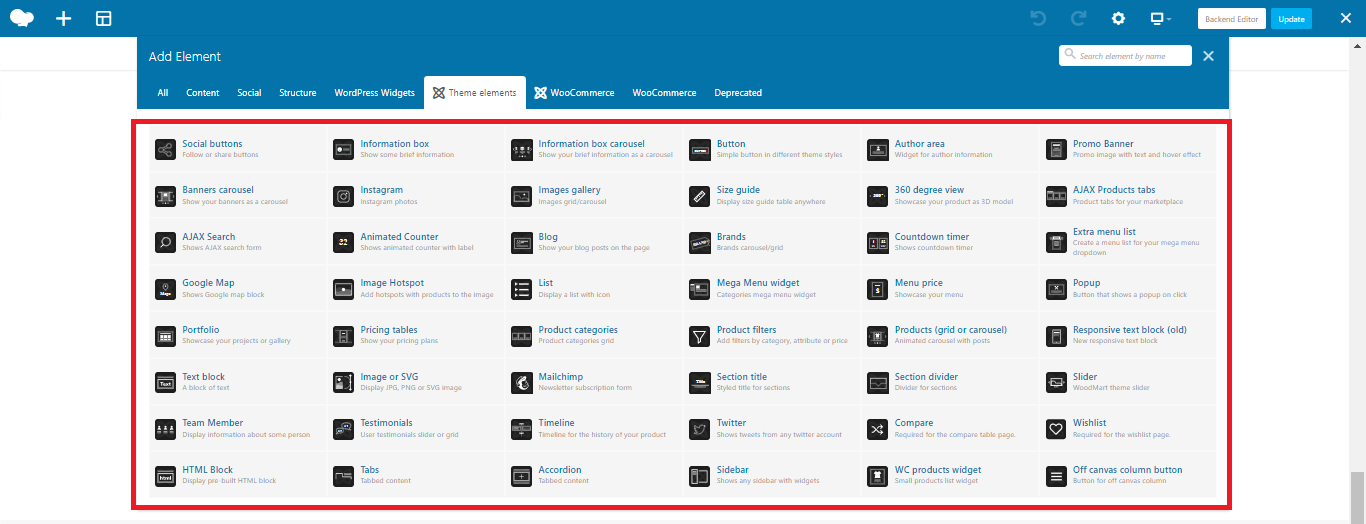Insert the Google Map element icon
1366x524 pixels.
coord(165,289)
